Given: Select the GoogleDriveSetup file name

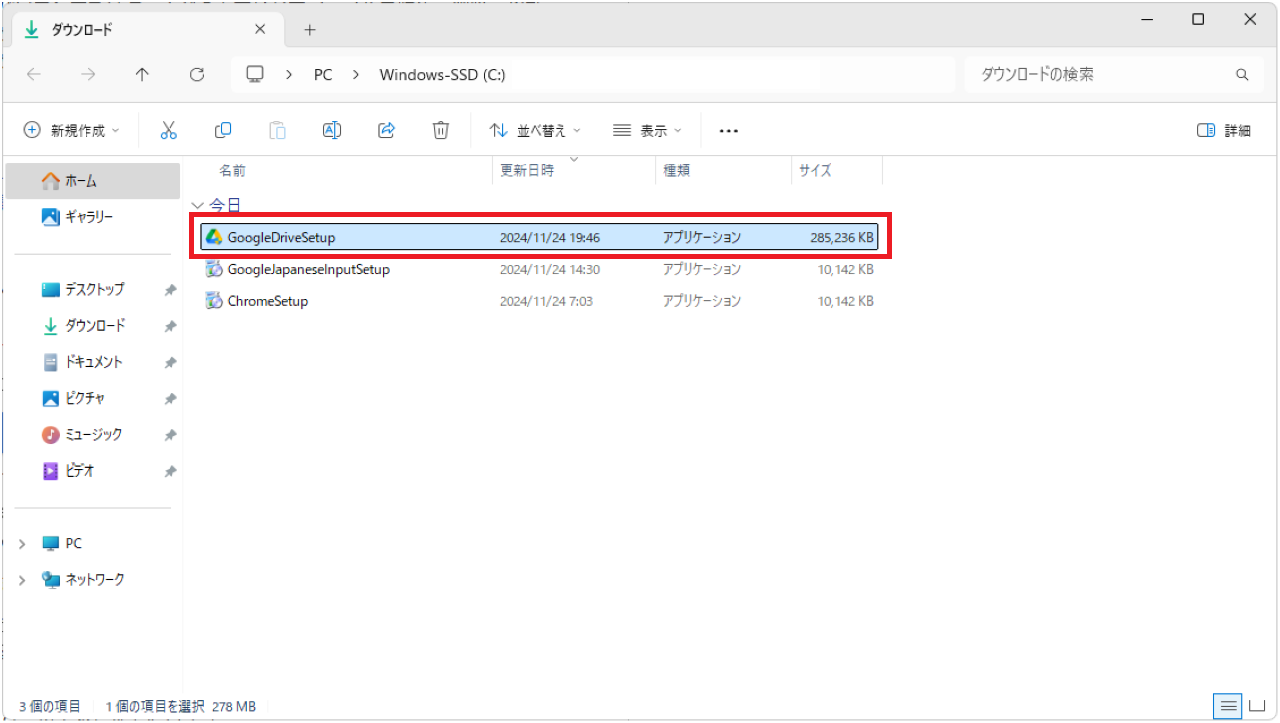Looking at the screenshot, I should (281, 238).
